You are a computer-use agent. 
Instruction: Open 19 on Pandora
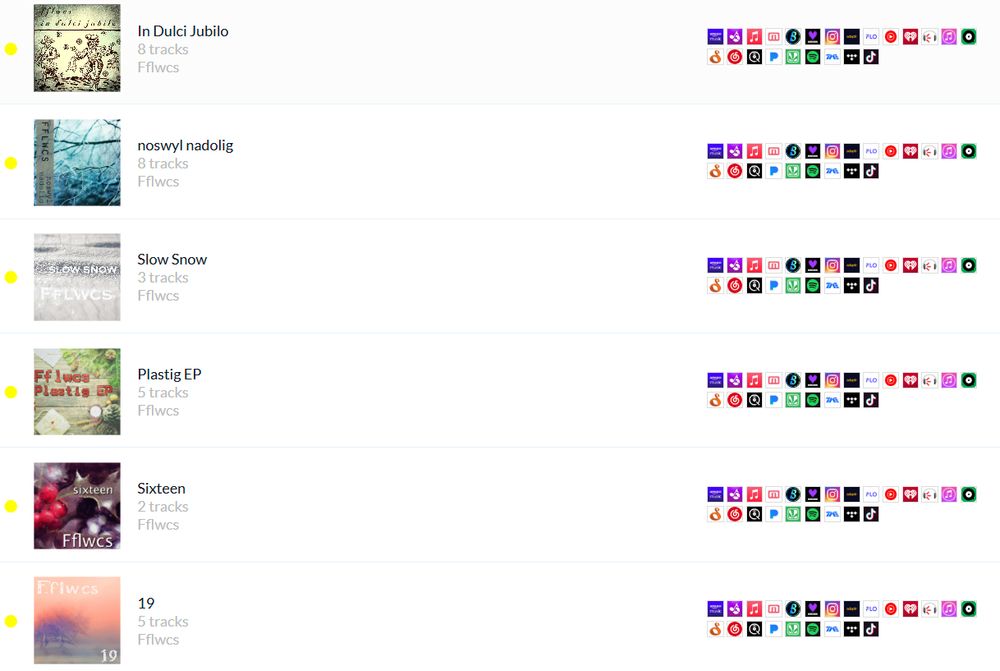coord(772,628)
